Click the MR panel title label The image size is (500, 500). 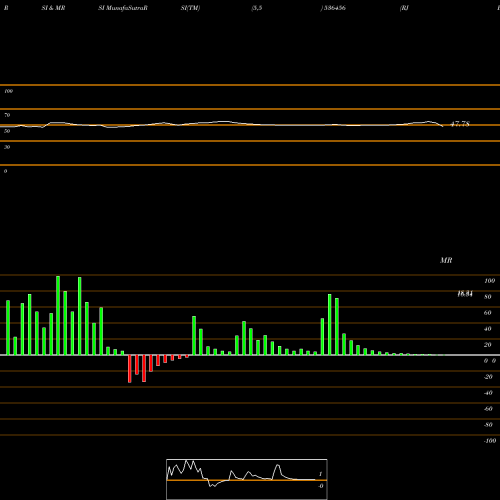pos(446,260)
